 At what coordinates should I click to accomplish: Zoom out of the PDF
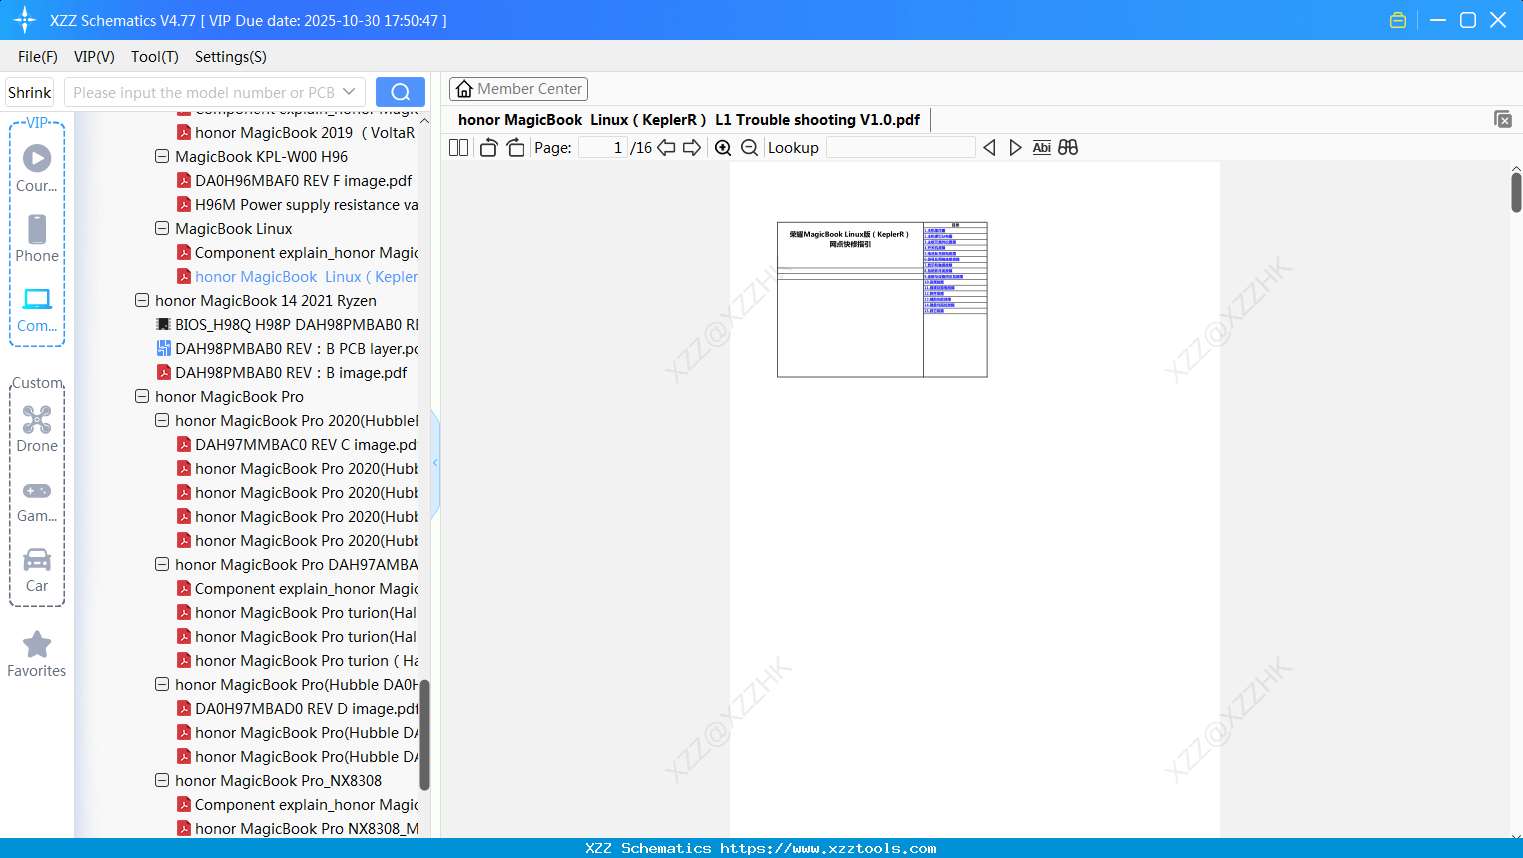pos(749,148)
